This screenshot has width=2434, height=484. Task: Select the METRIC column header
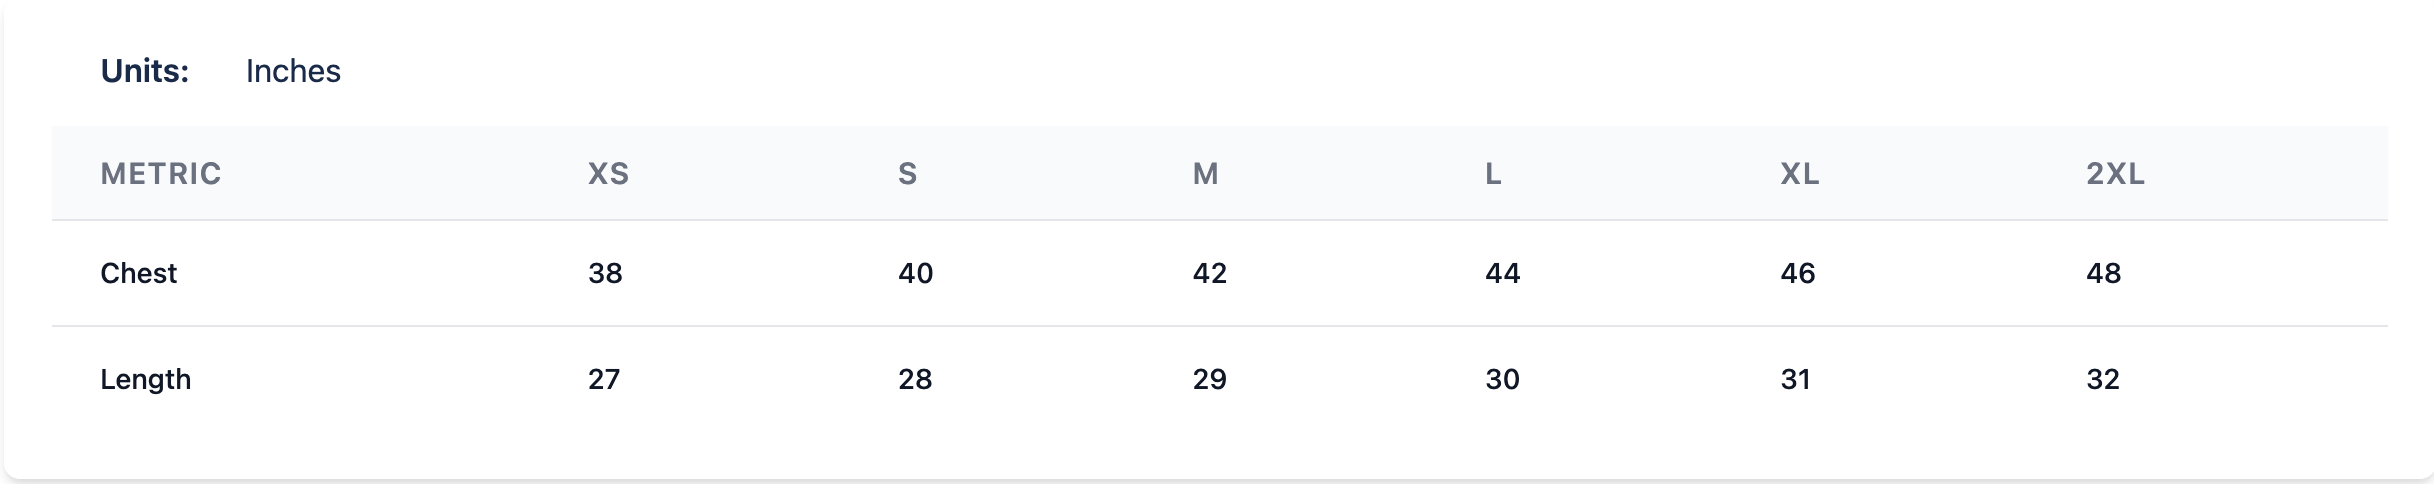(161, 174)
